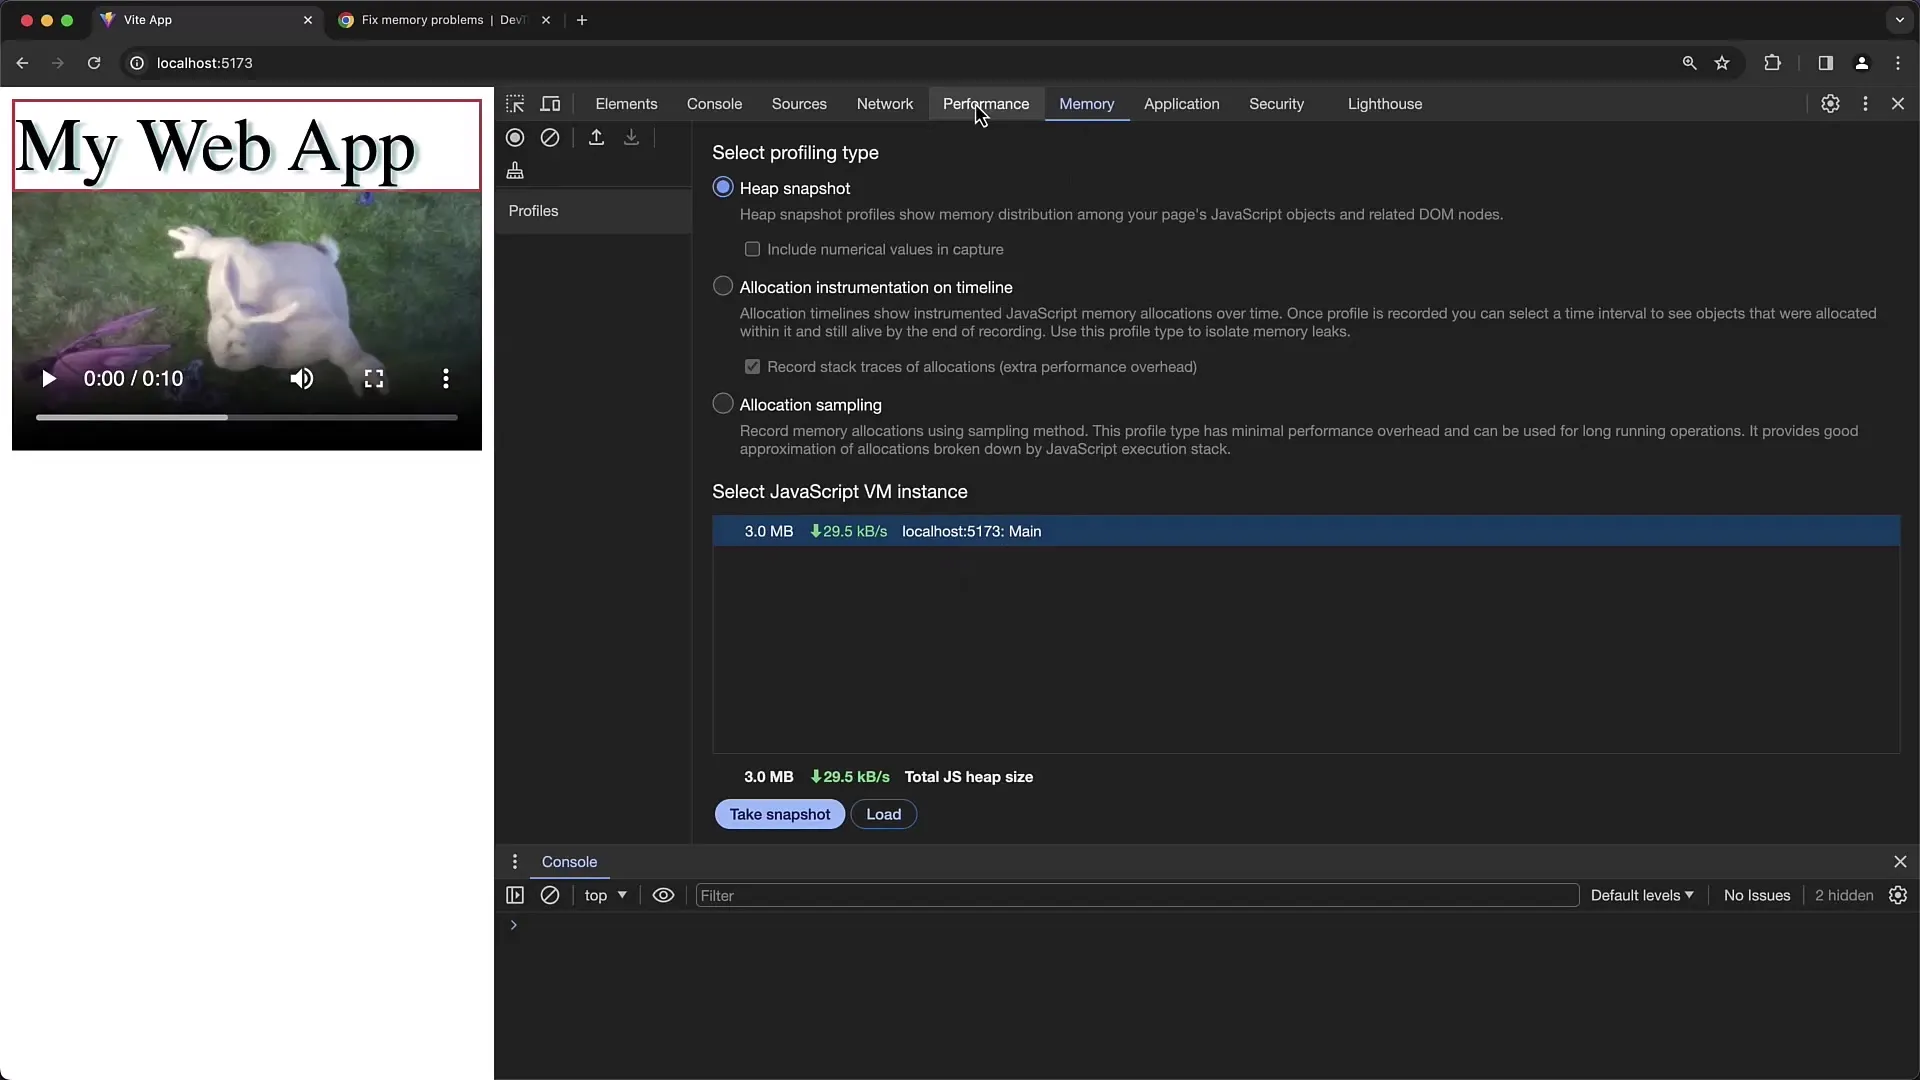Switch to the Application tab
1920x1080 pixels.
(x=1182, y=103)
